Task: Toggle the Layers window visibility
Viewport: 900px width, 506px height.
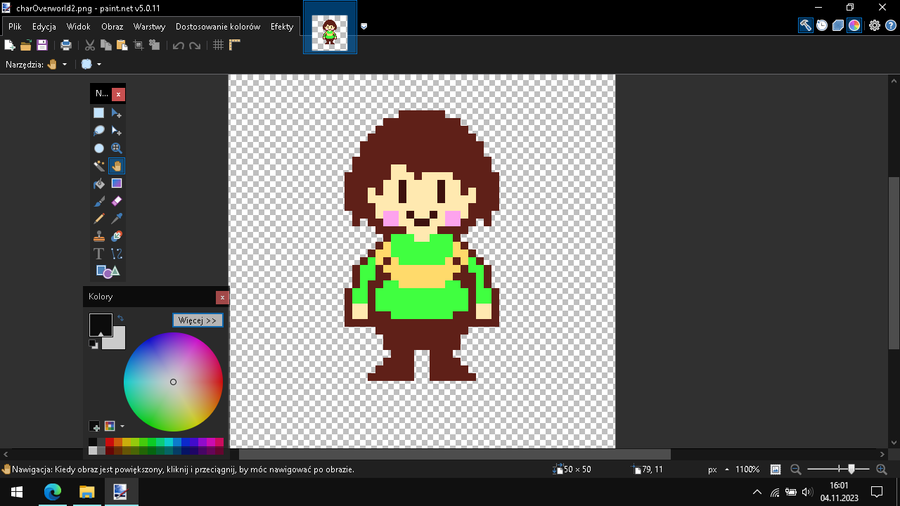Action: point(838,25)
